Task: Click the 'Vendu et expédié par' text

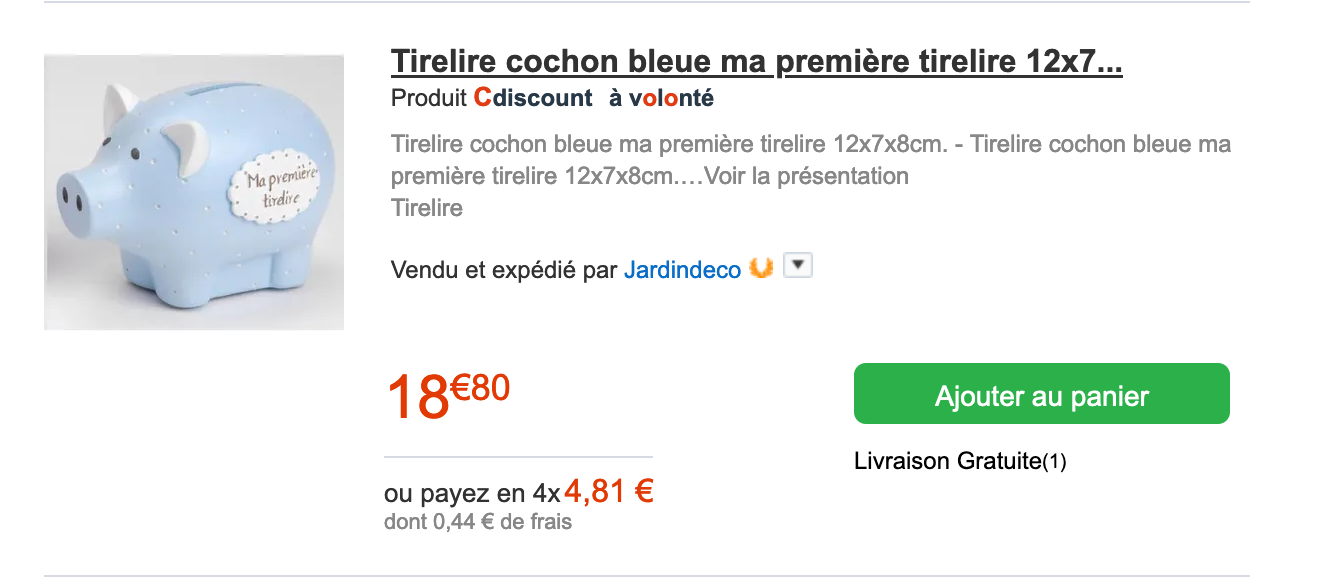Action: click(504, 270)
